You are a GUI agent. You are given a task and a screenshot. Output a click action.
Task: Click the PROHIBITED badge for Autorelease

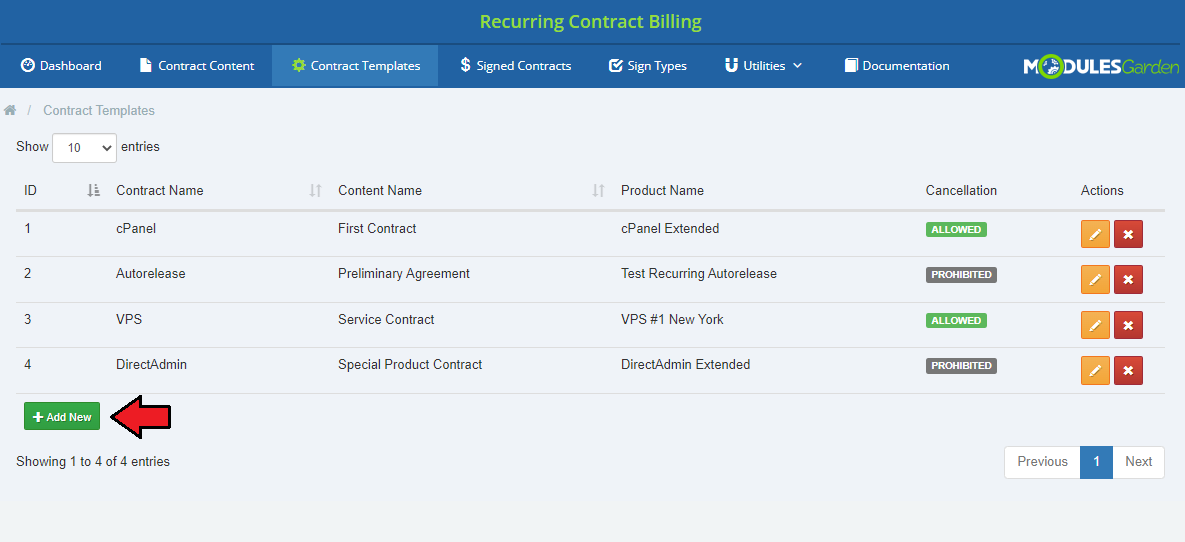(961, 274)
